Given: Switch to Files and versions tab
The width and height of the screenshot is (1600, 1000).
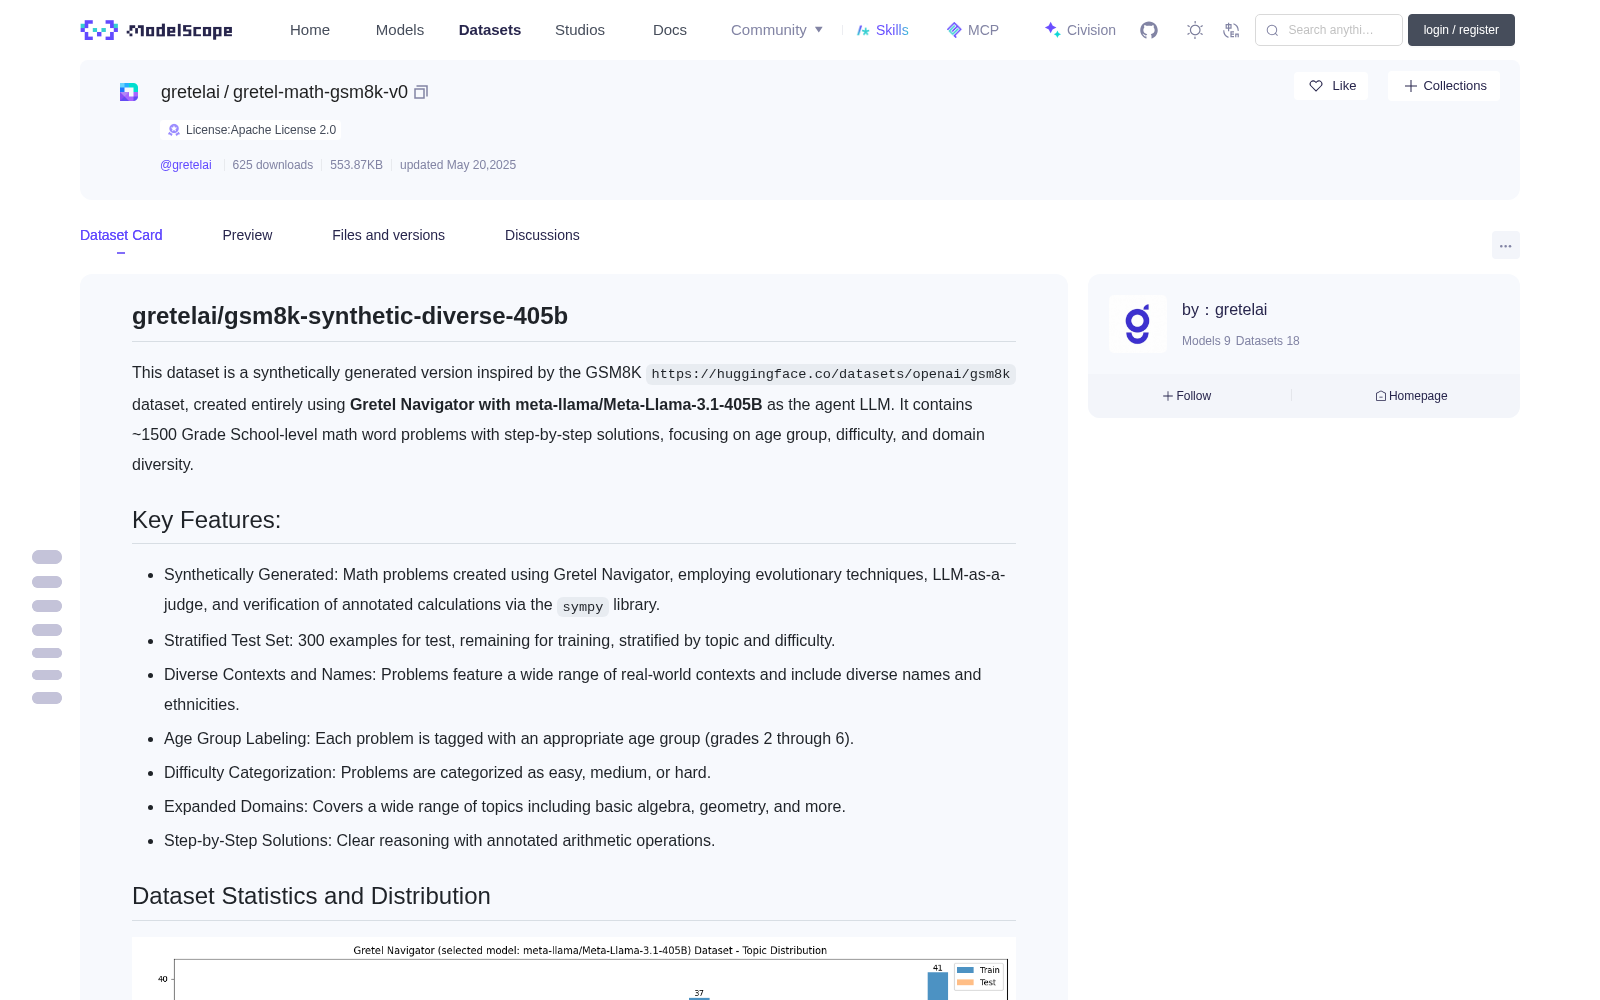Looking at the screenshot, I should (388, 235).
